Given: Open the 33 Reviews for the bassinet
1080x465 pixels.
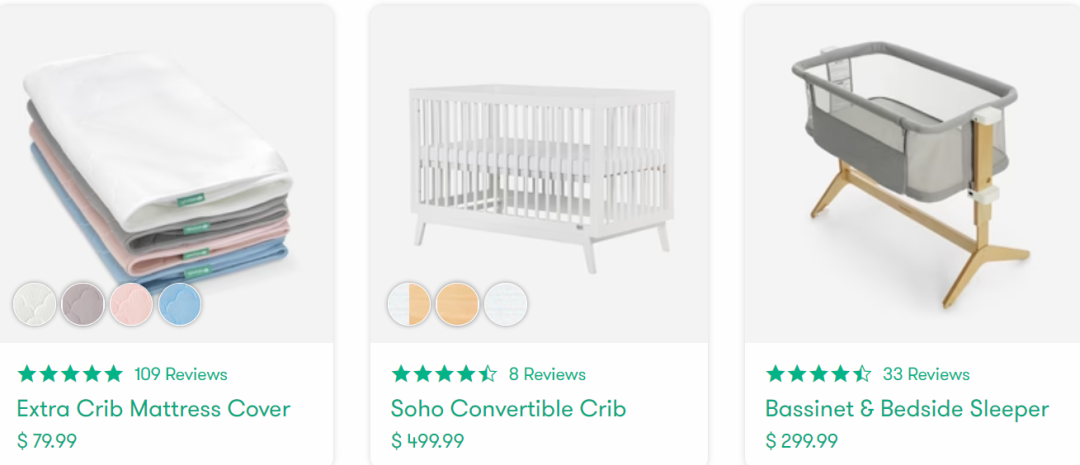Looking at the screenshot, I should coord(926,374).
